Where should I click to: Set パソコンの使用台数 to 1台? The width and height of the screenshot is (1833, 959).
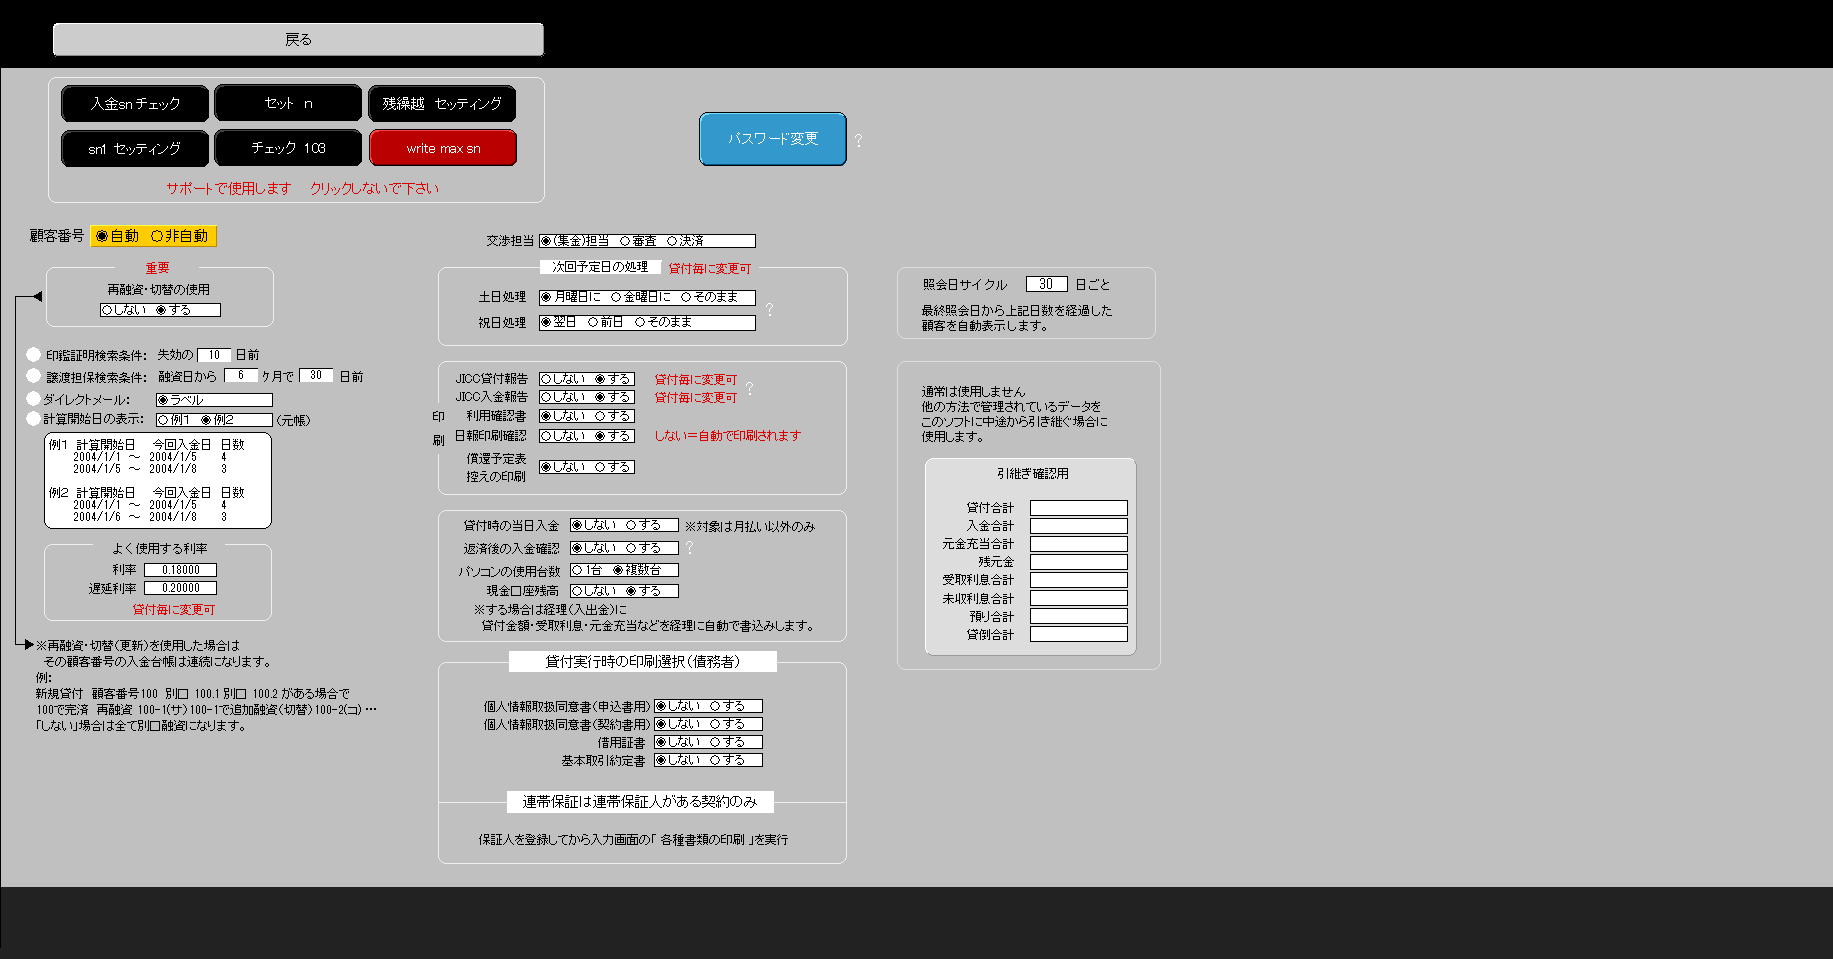577,570
